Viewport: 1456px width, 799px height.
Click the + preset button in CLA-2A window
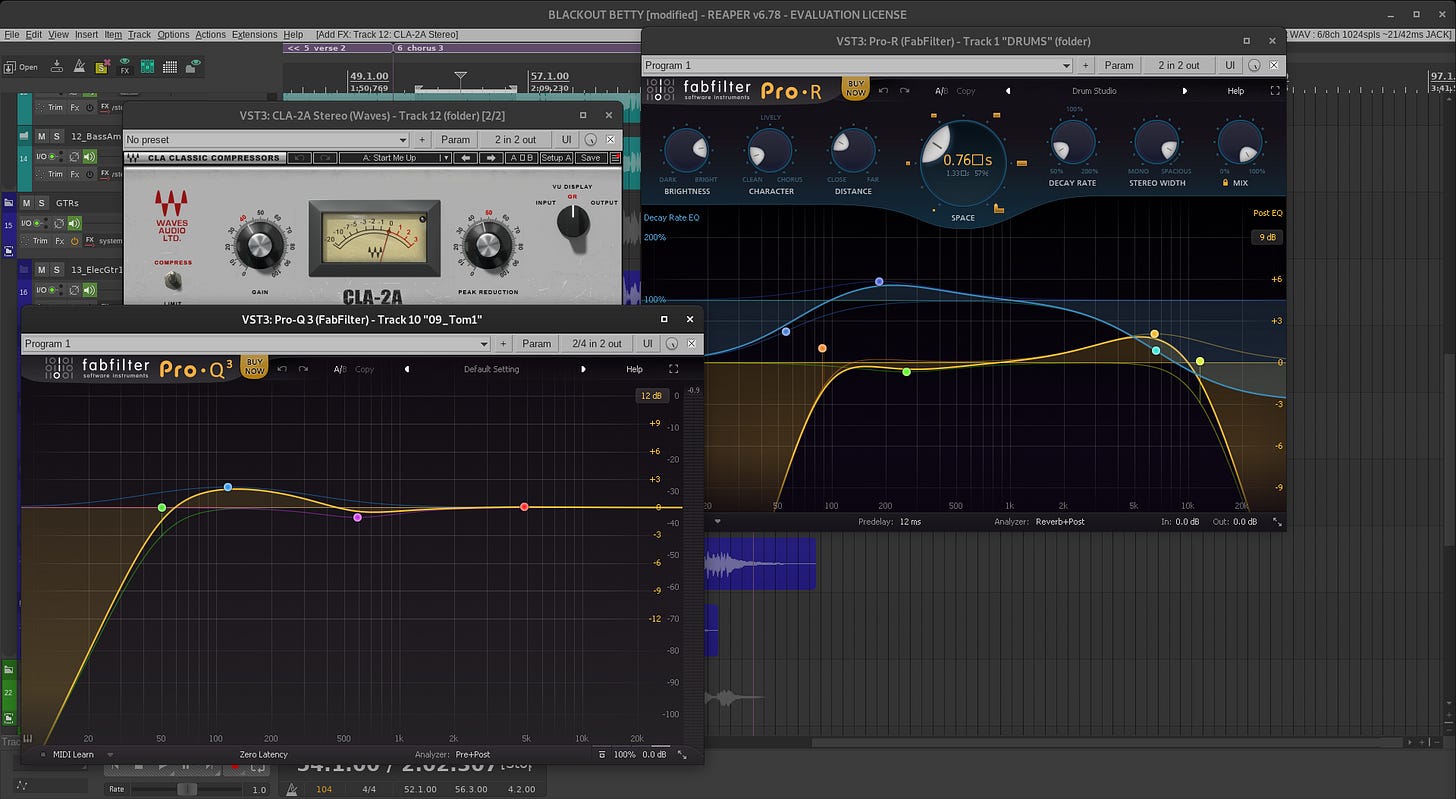click(422, 140)
